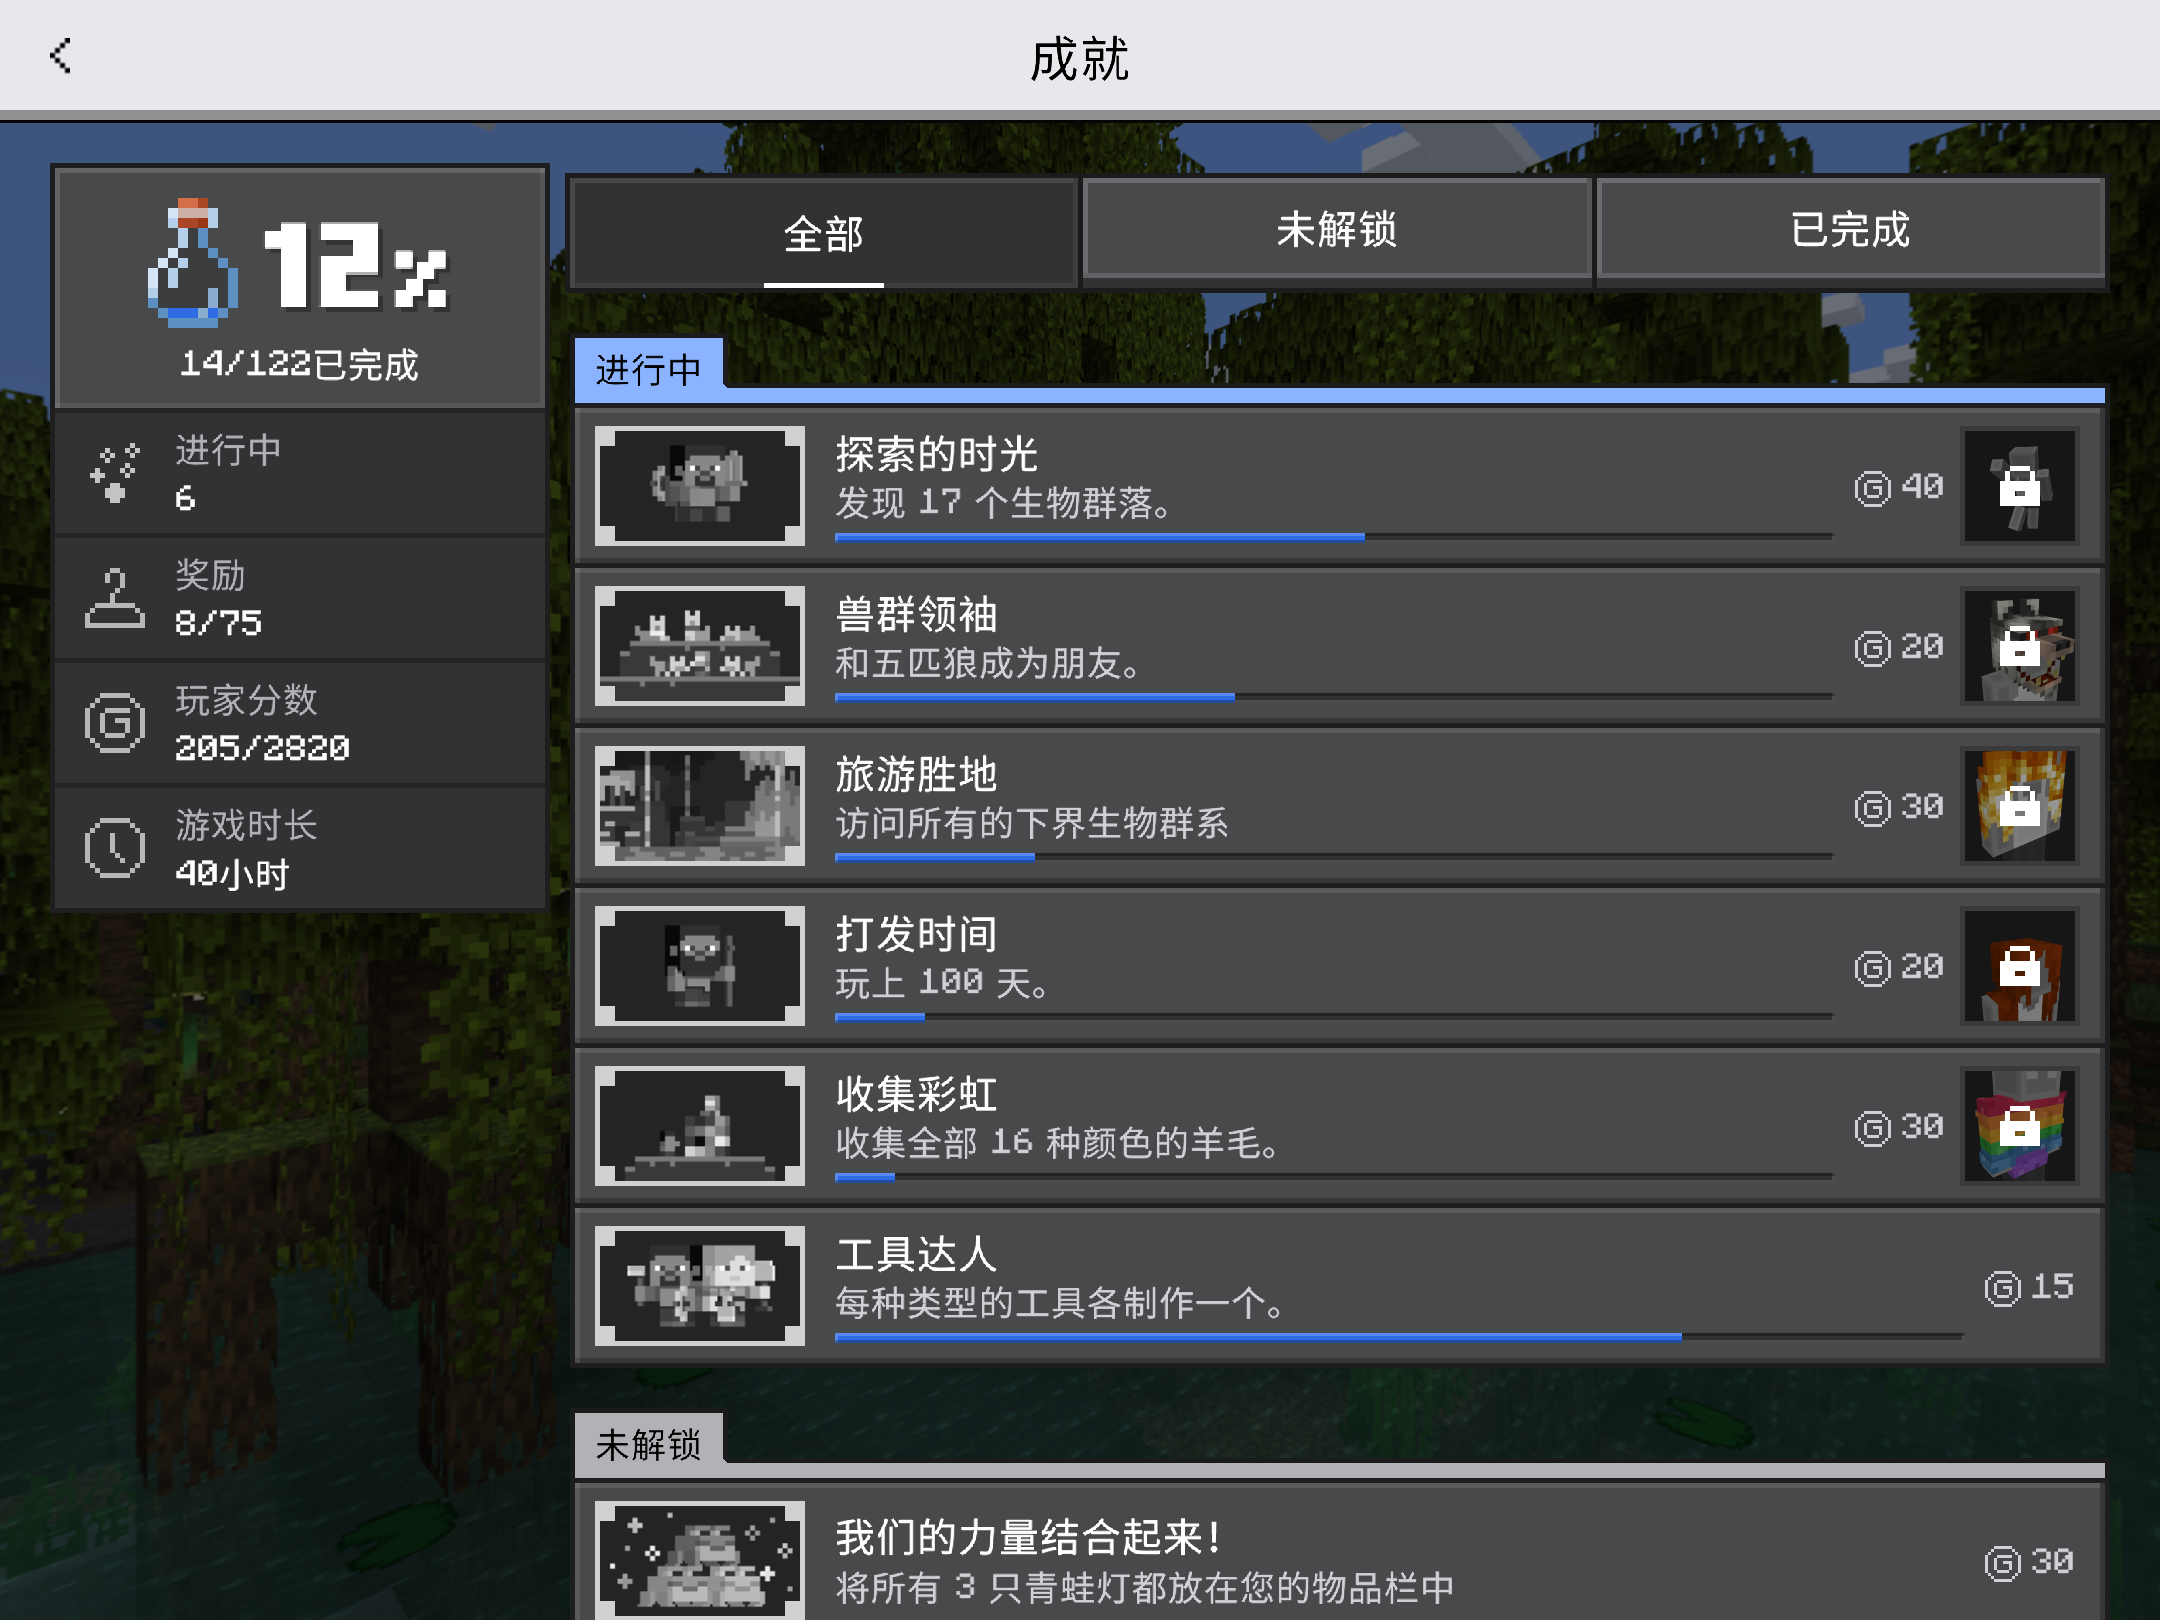Screen dimensions: 2160x1620
Task: Tap the back arrow in the header
Action: point(60,56)
